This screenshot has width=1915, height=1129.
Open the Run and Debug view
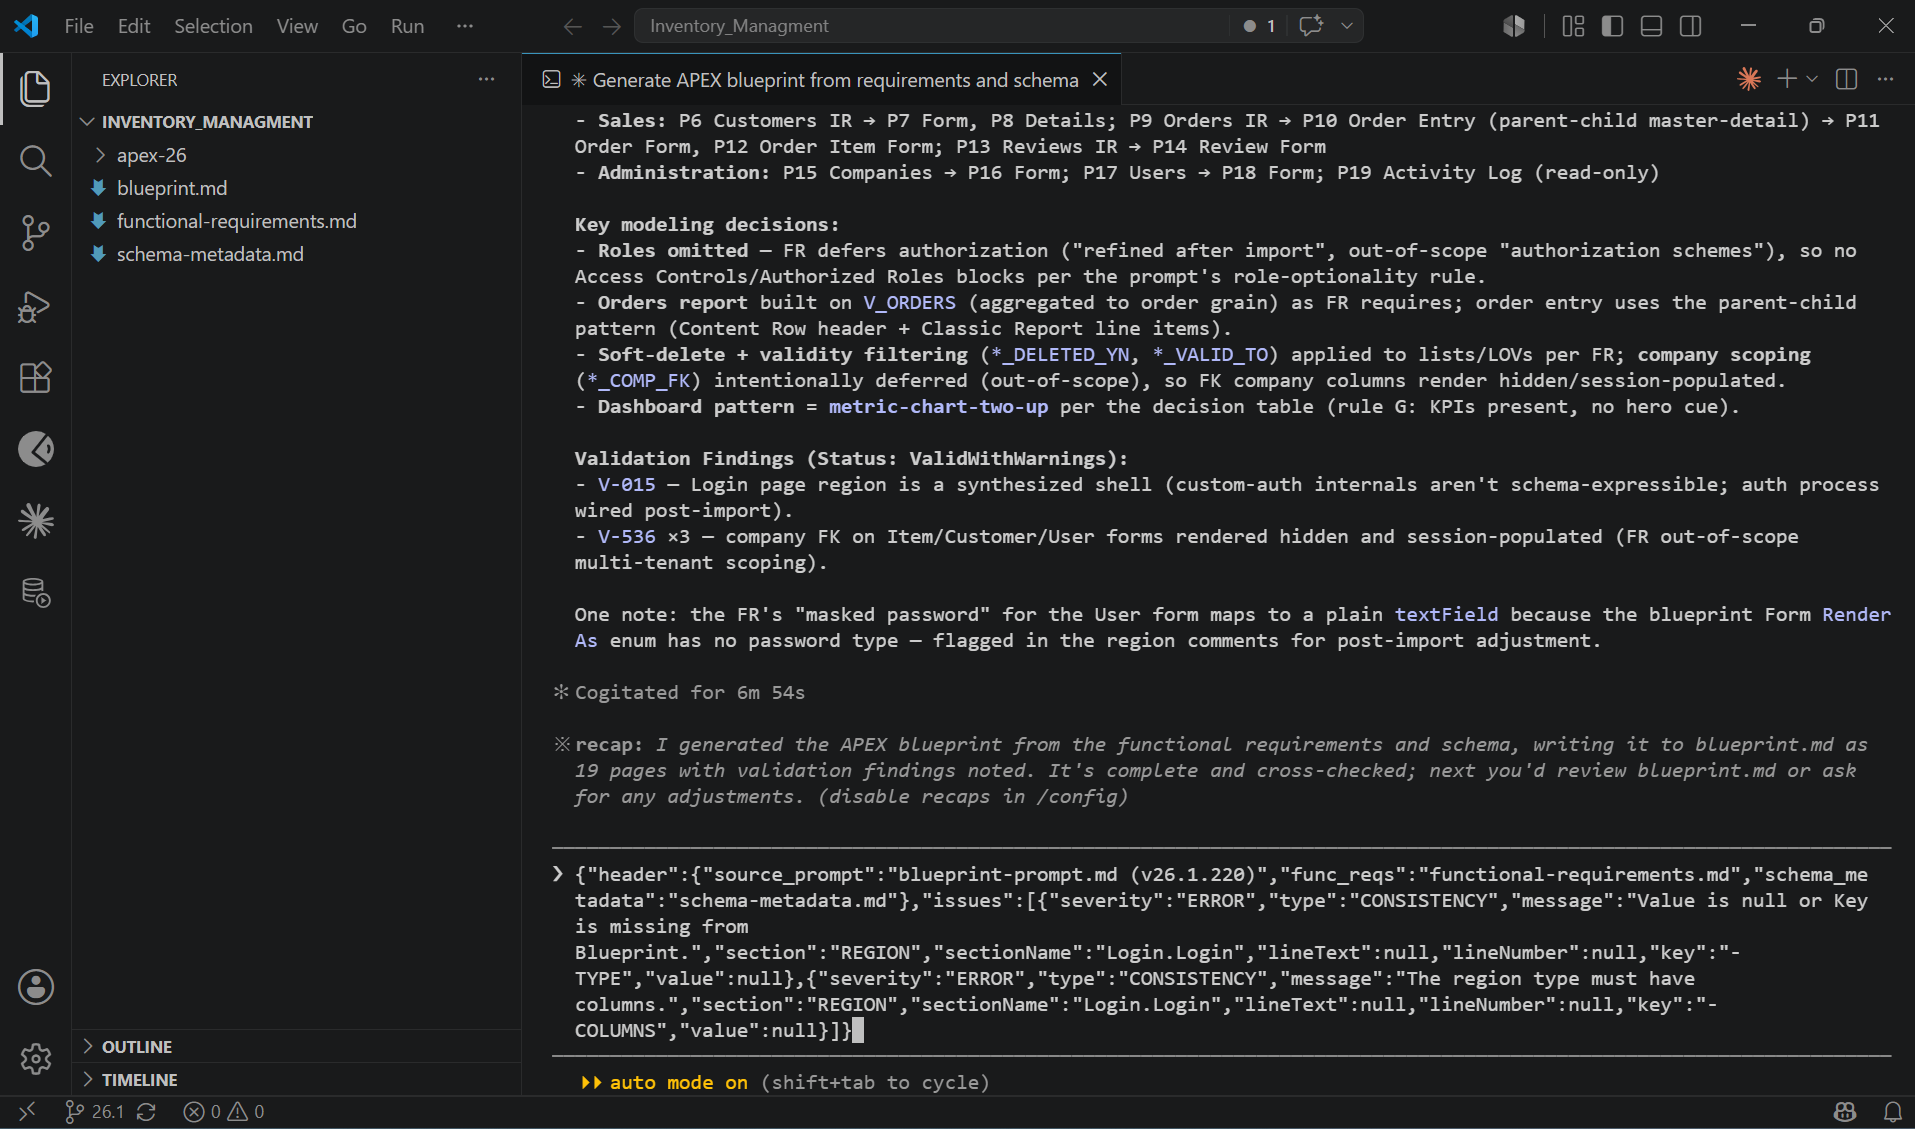coord(36,306)
